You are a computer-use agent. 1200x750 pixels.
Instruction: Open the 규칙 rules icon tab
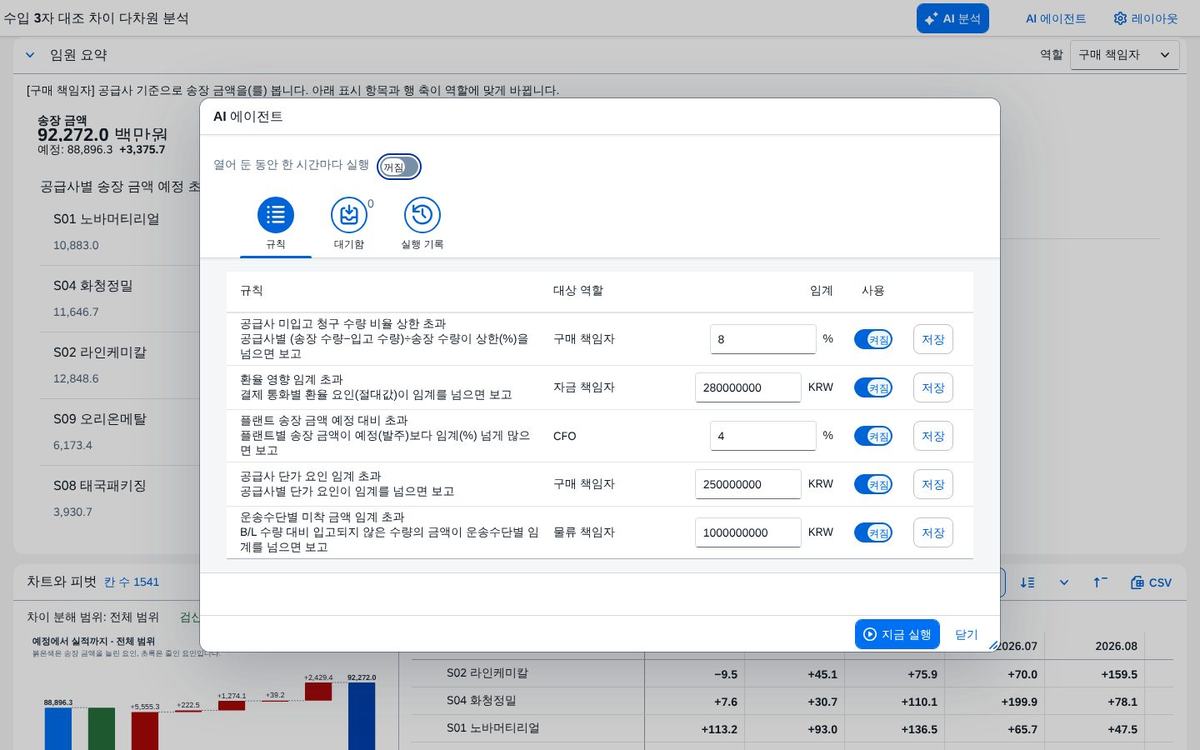(276, 223)
